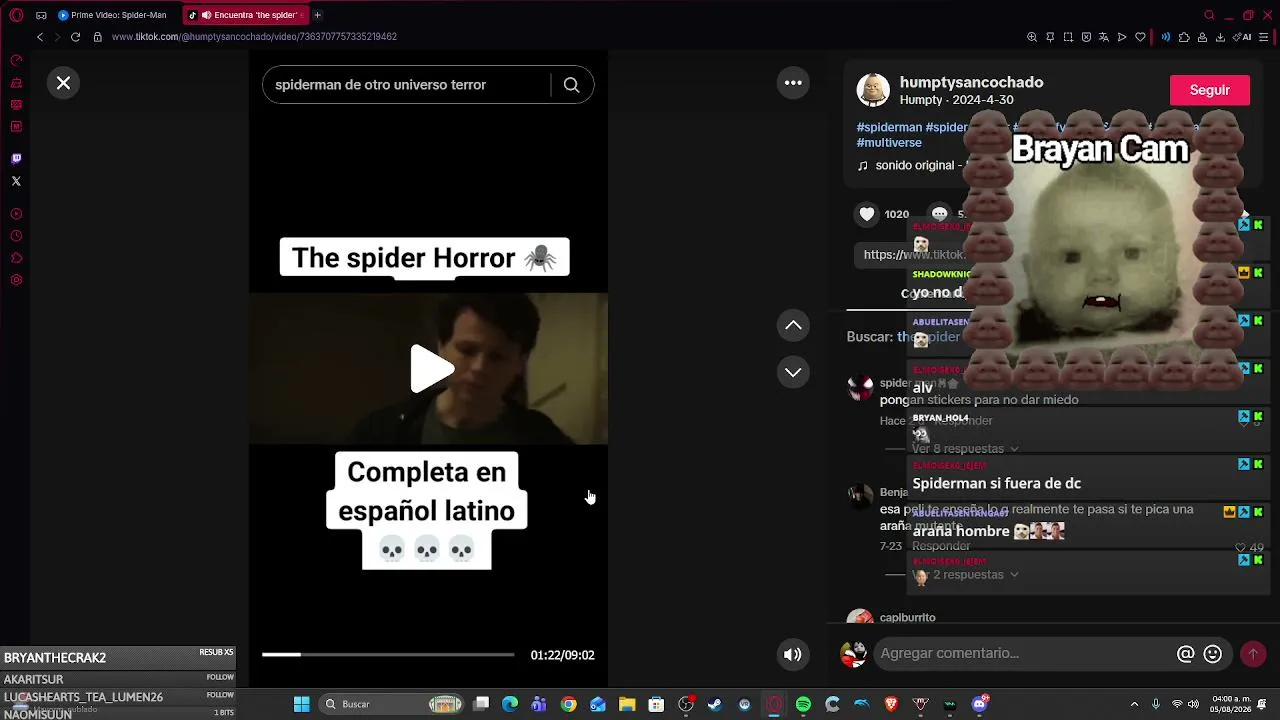Close the TikTok video viewer

tap(63, 83)
